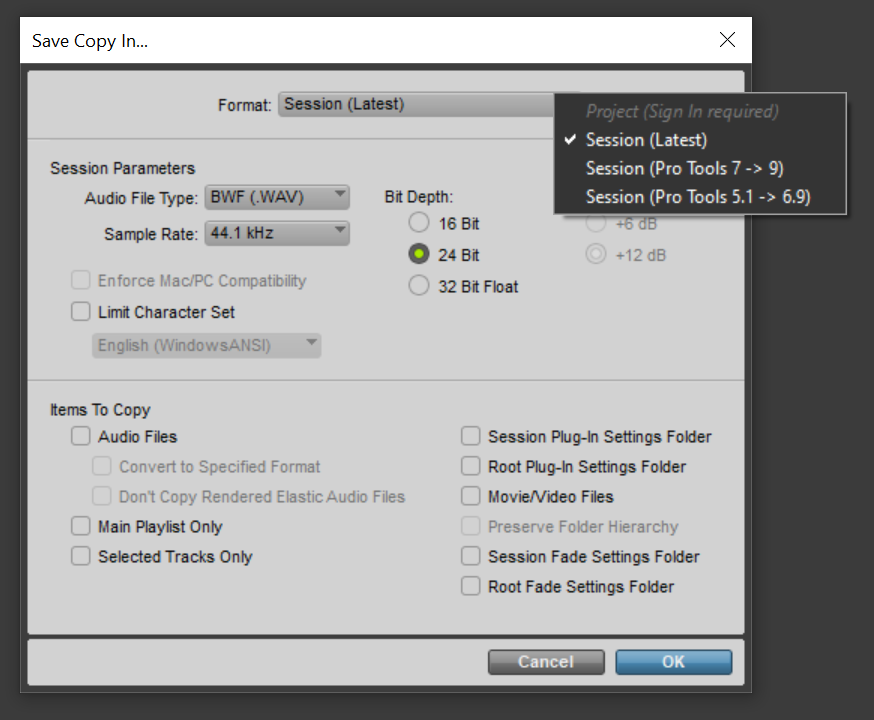The height and width of the screenshot is (720, 874).
Task: Check the Movie/Video Files option
Action: click(x=470, y=496)
